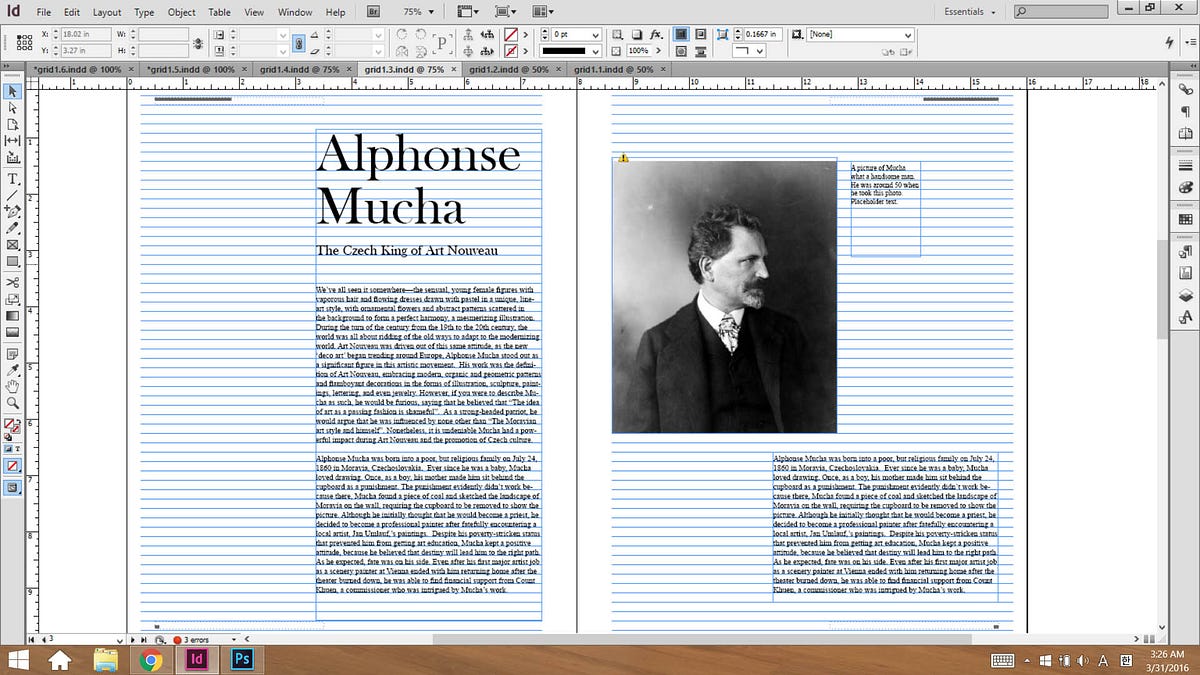Toggle constrain proportions chain-link button
Image resolution: width=1200 pixels, height=675 pixels.
pyautogui.click(x=199, y=42)
